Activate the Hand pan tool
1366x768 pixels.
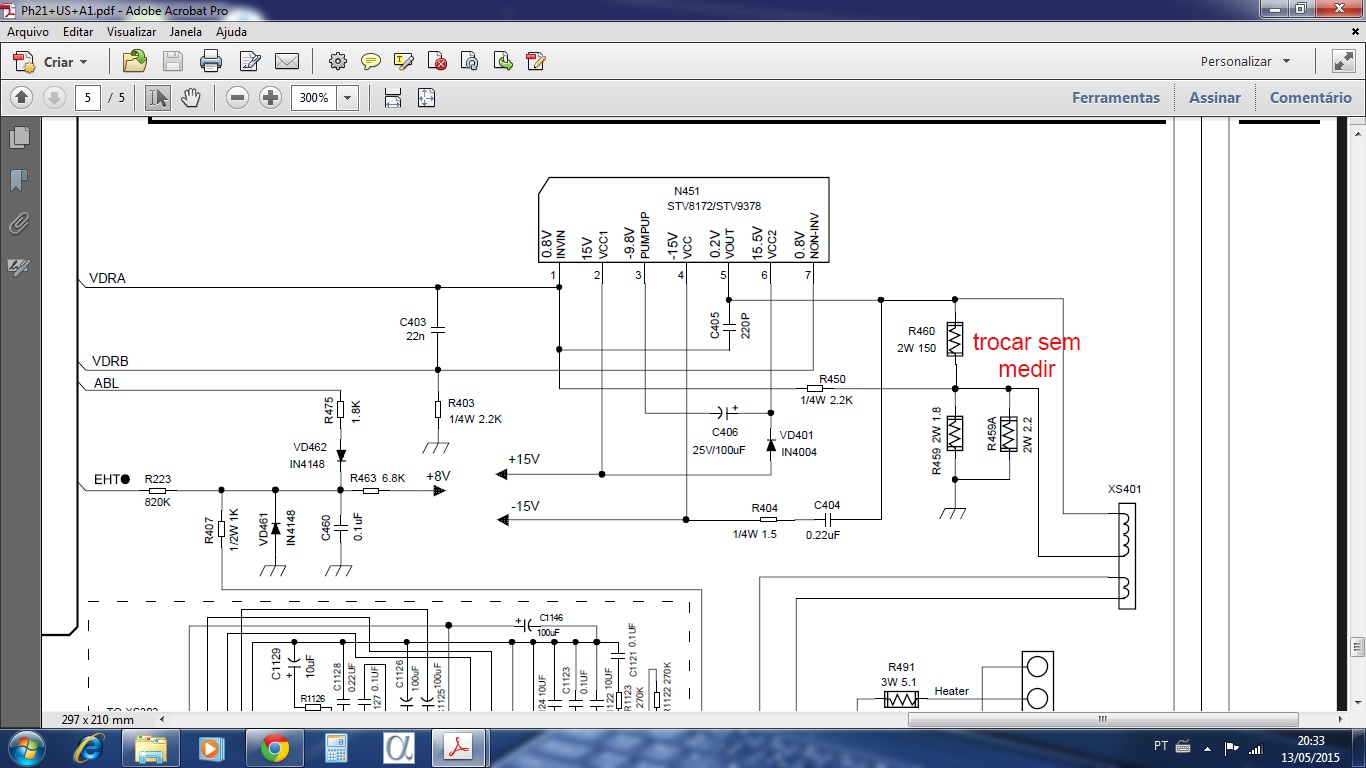pyautogui.click(x=191, y=97)
